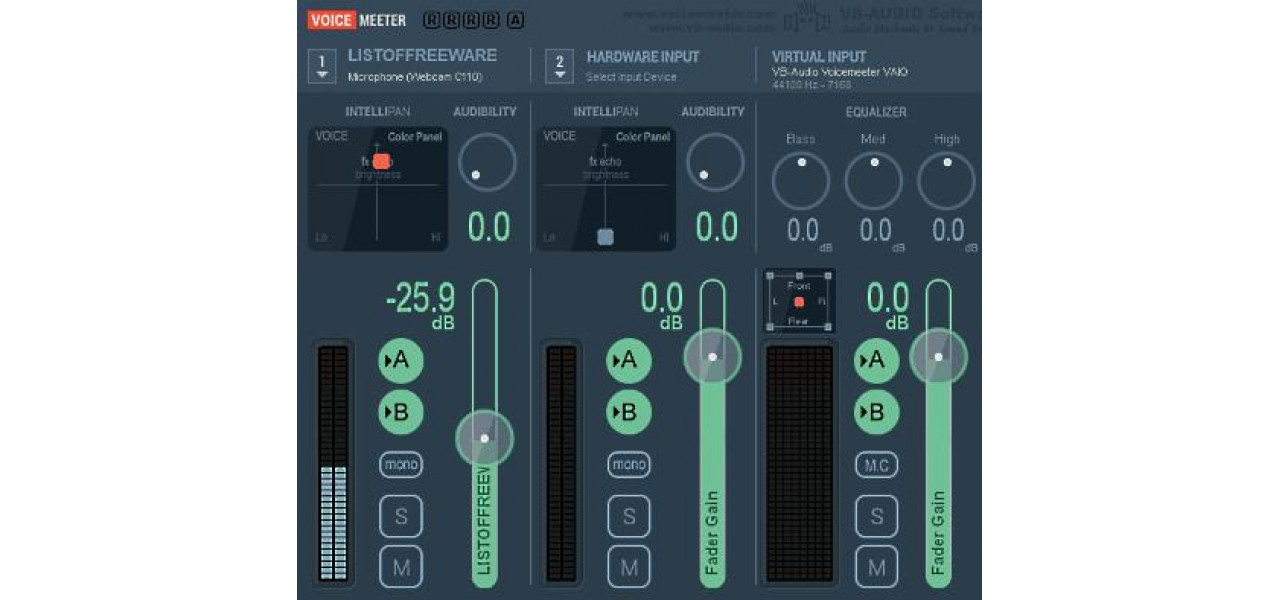Click the 0.0 dB readout on virtual input
Image resolution: width=1280 pixels, height=600 pixels.
888,305
